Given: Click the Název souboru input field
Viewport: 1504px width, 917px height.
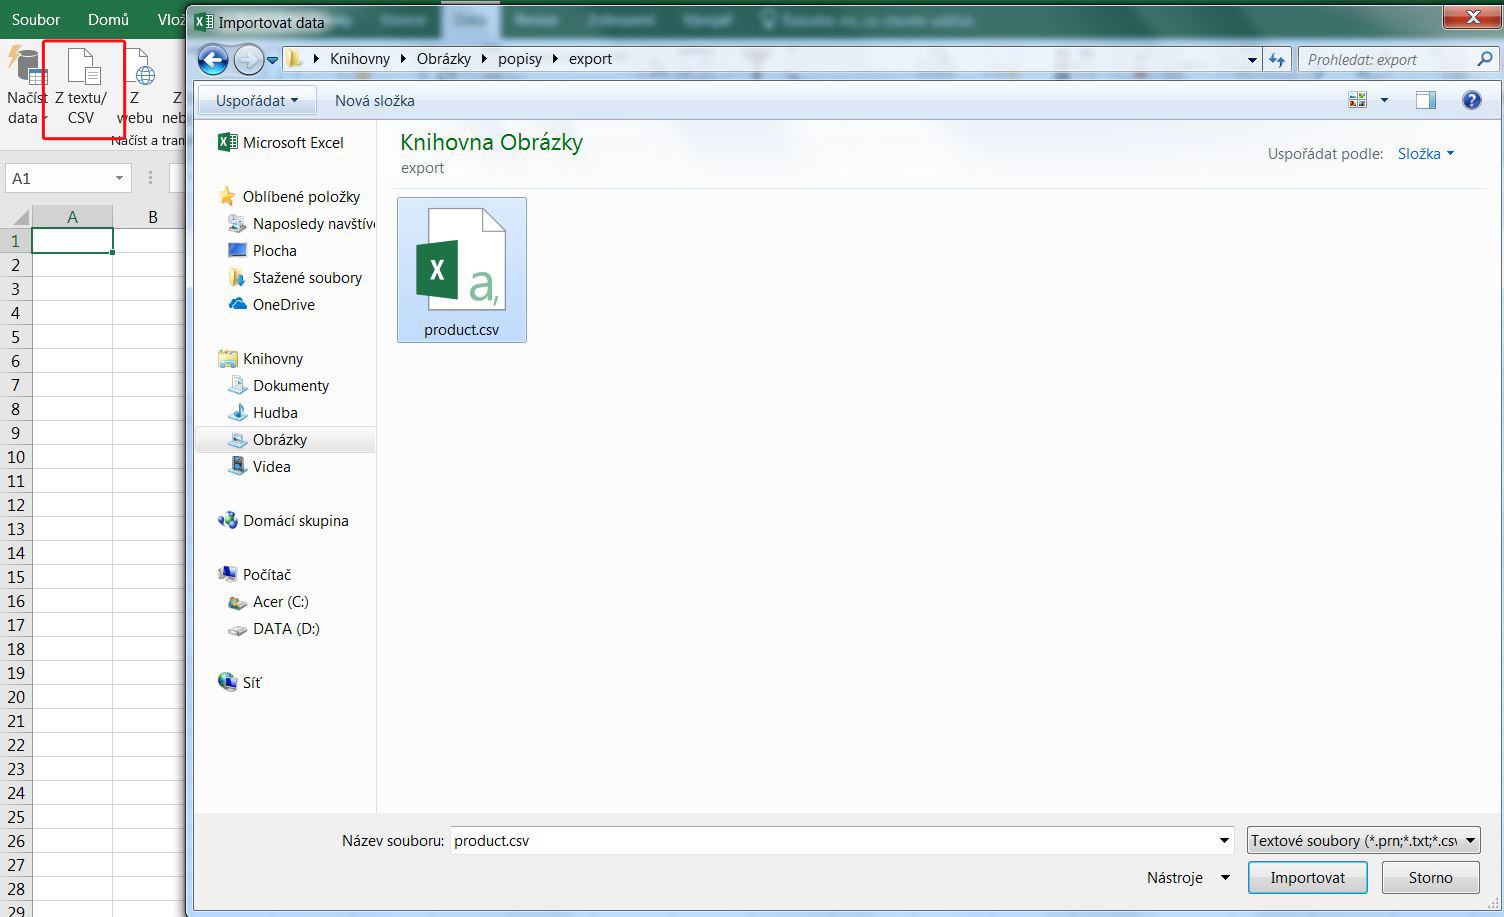Looking at the screenshot, I should pos(832,841).
